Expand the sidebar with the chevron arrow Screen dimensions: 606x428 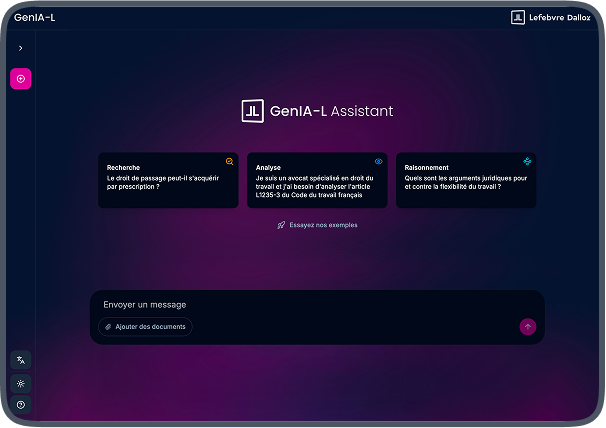20,48
